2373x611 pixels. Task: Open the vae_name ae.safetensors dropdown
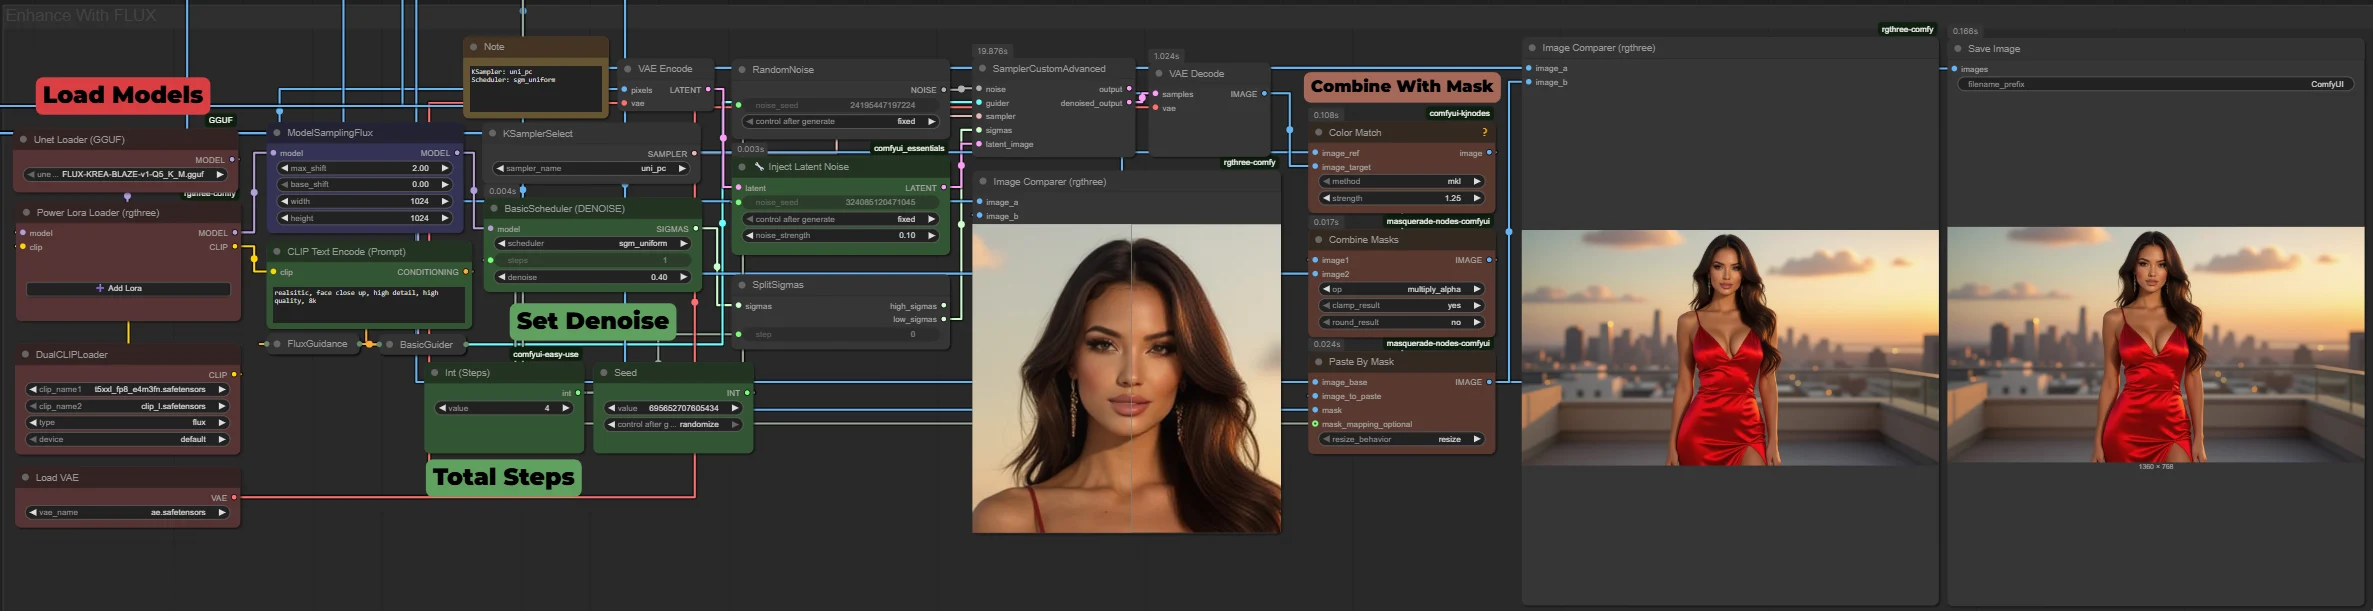(x=127, y=513)
